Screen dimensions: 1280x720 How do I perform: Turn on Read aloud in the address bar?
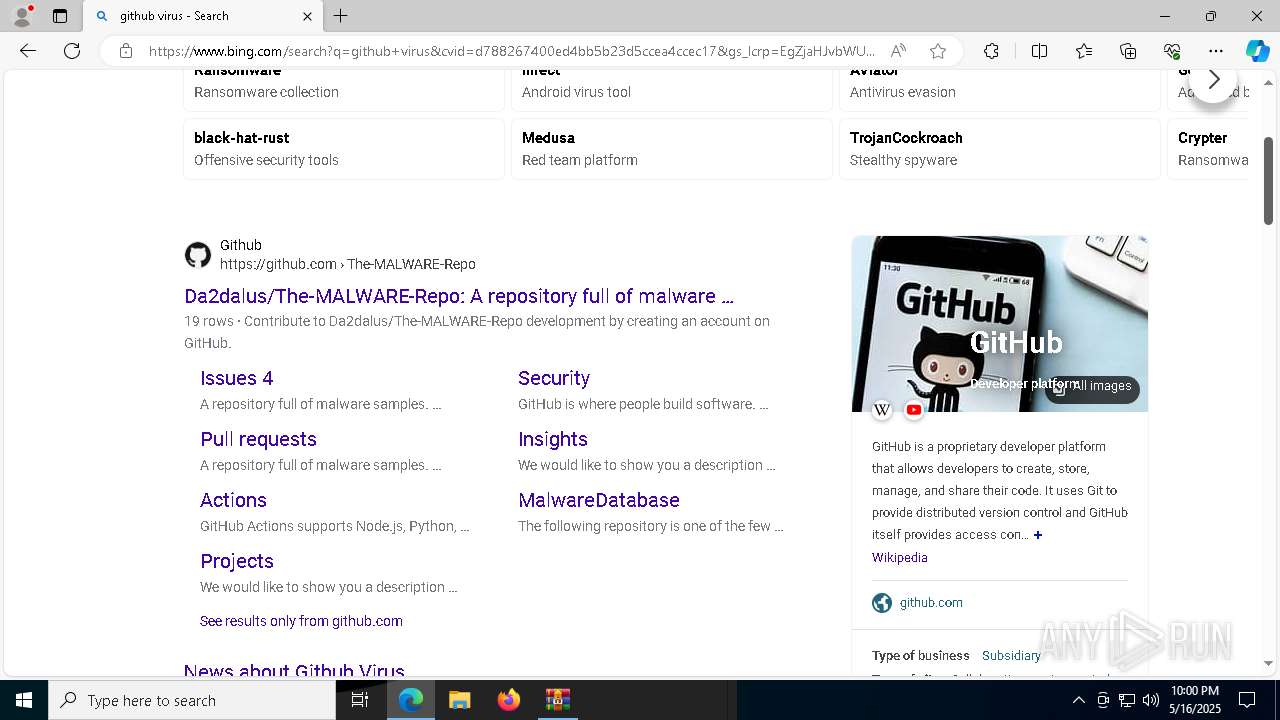pyautogui.click(x=898, y=51)
